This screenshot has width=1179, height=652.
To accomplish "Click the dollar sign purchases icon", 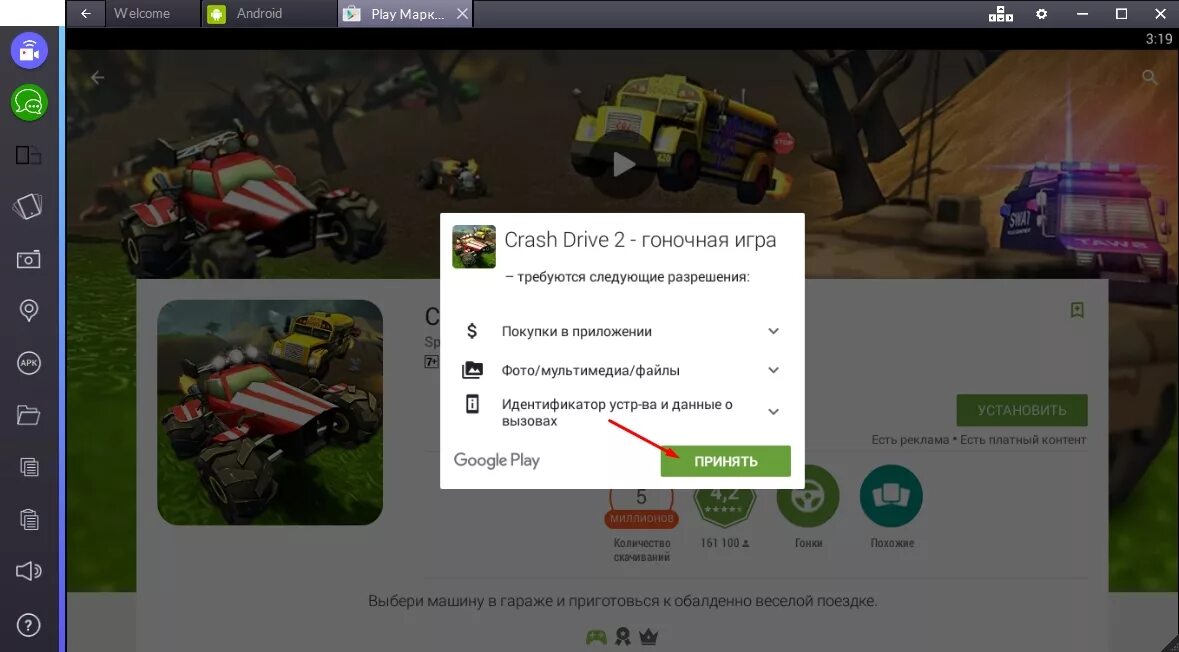I will 472,331.
